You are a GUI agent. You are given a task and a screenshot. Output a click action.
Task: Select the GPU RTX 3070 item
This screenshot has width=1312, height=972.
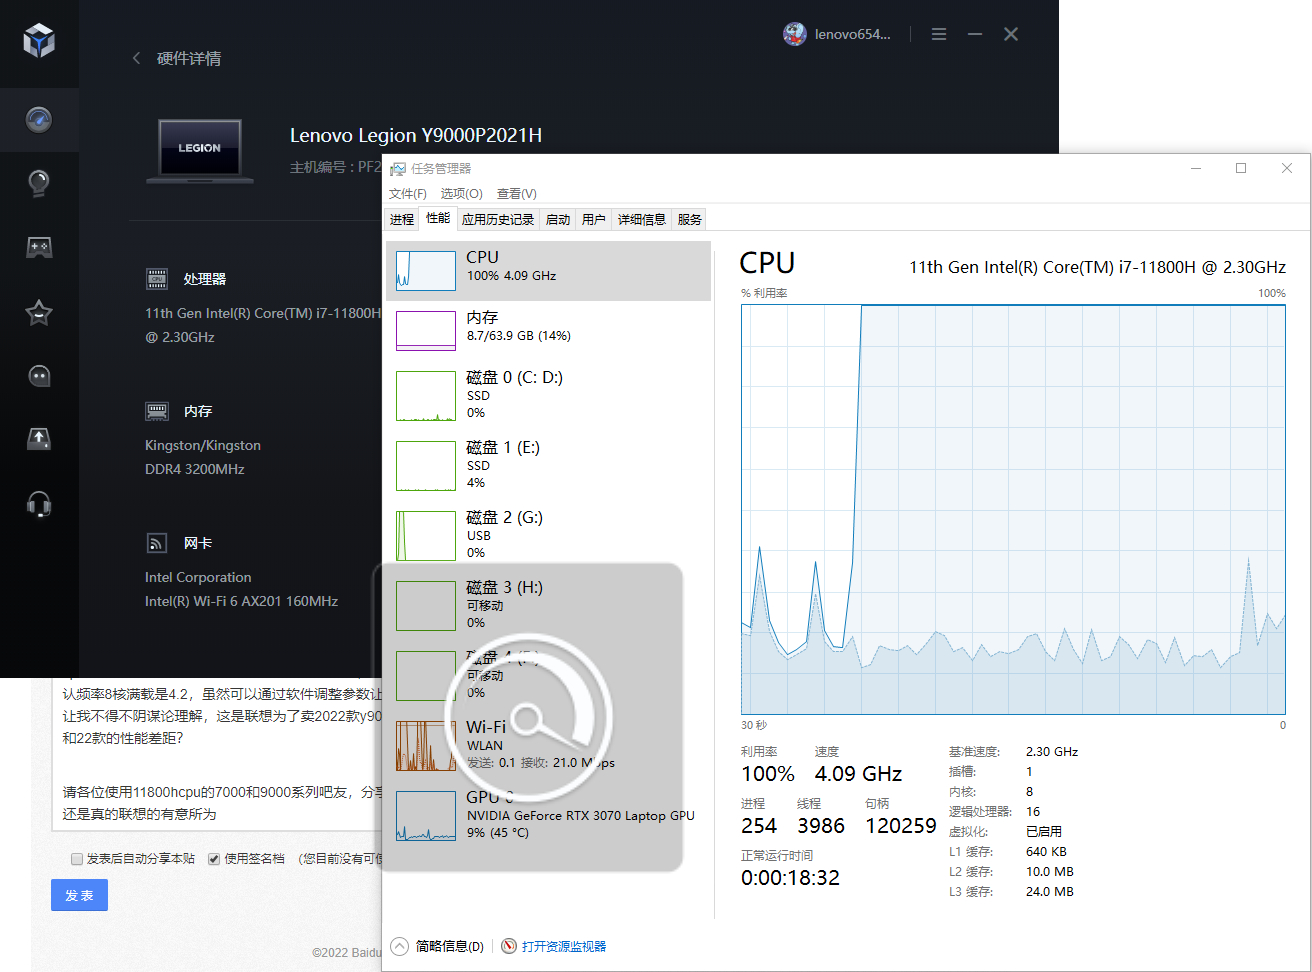pyautogui.click(x=549, y=815)
